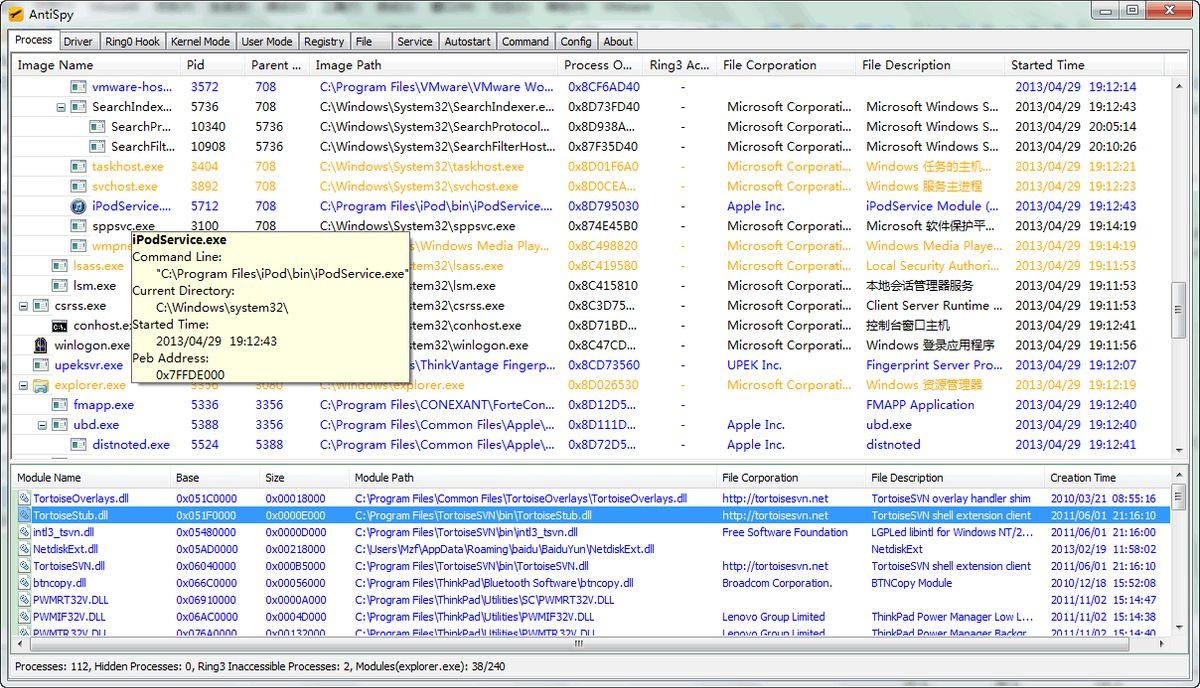Image resolution: width=1200 pixels, height=688 pixels.
Task: Switch to the Driver tab
Action: [x=78, y=42]
